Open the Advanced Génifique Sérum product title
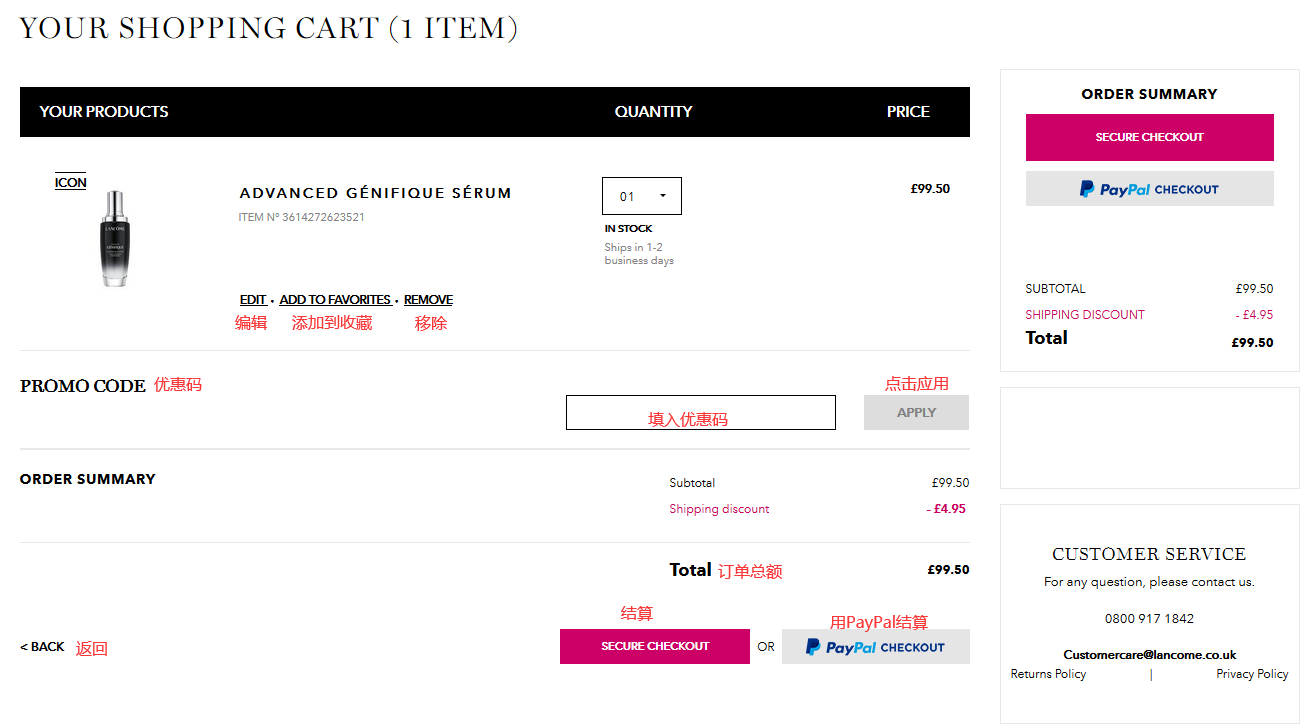This screenshot has height=724, width=1307. (x=375, y=193)
